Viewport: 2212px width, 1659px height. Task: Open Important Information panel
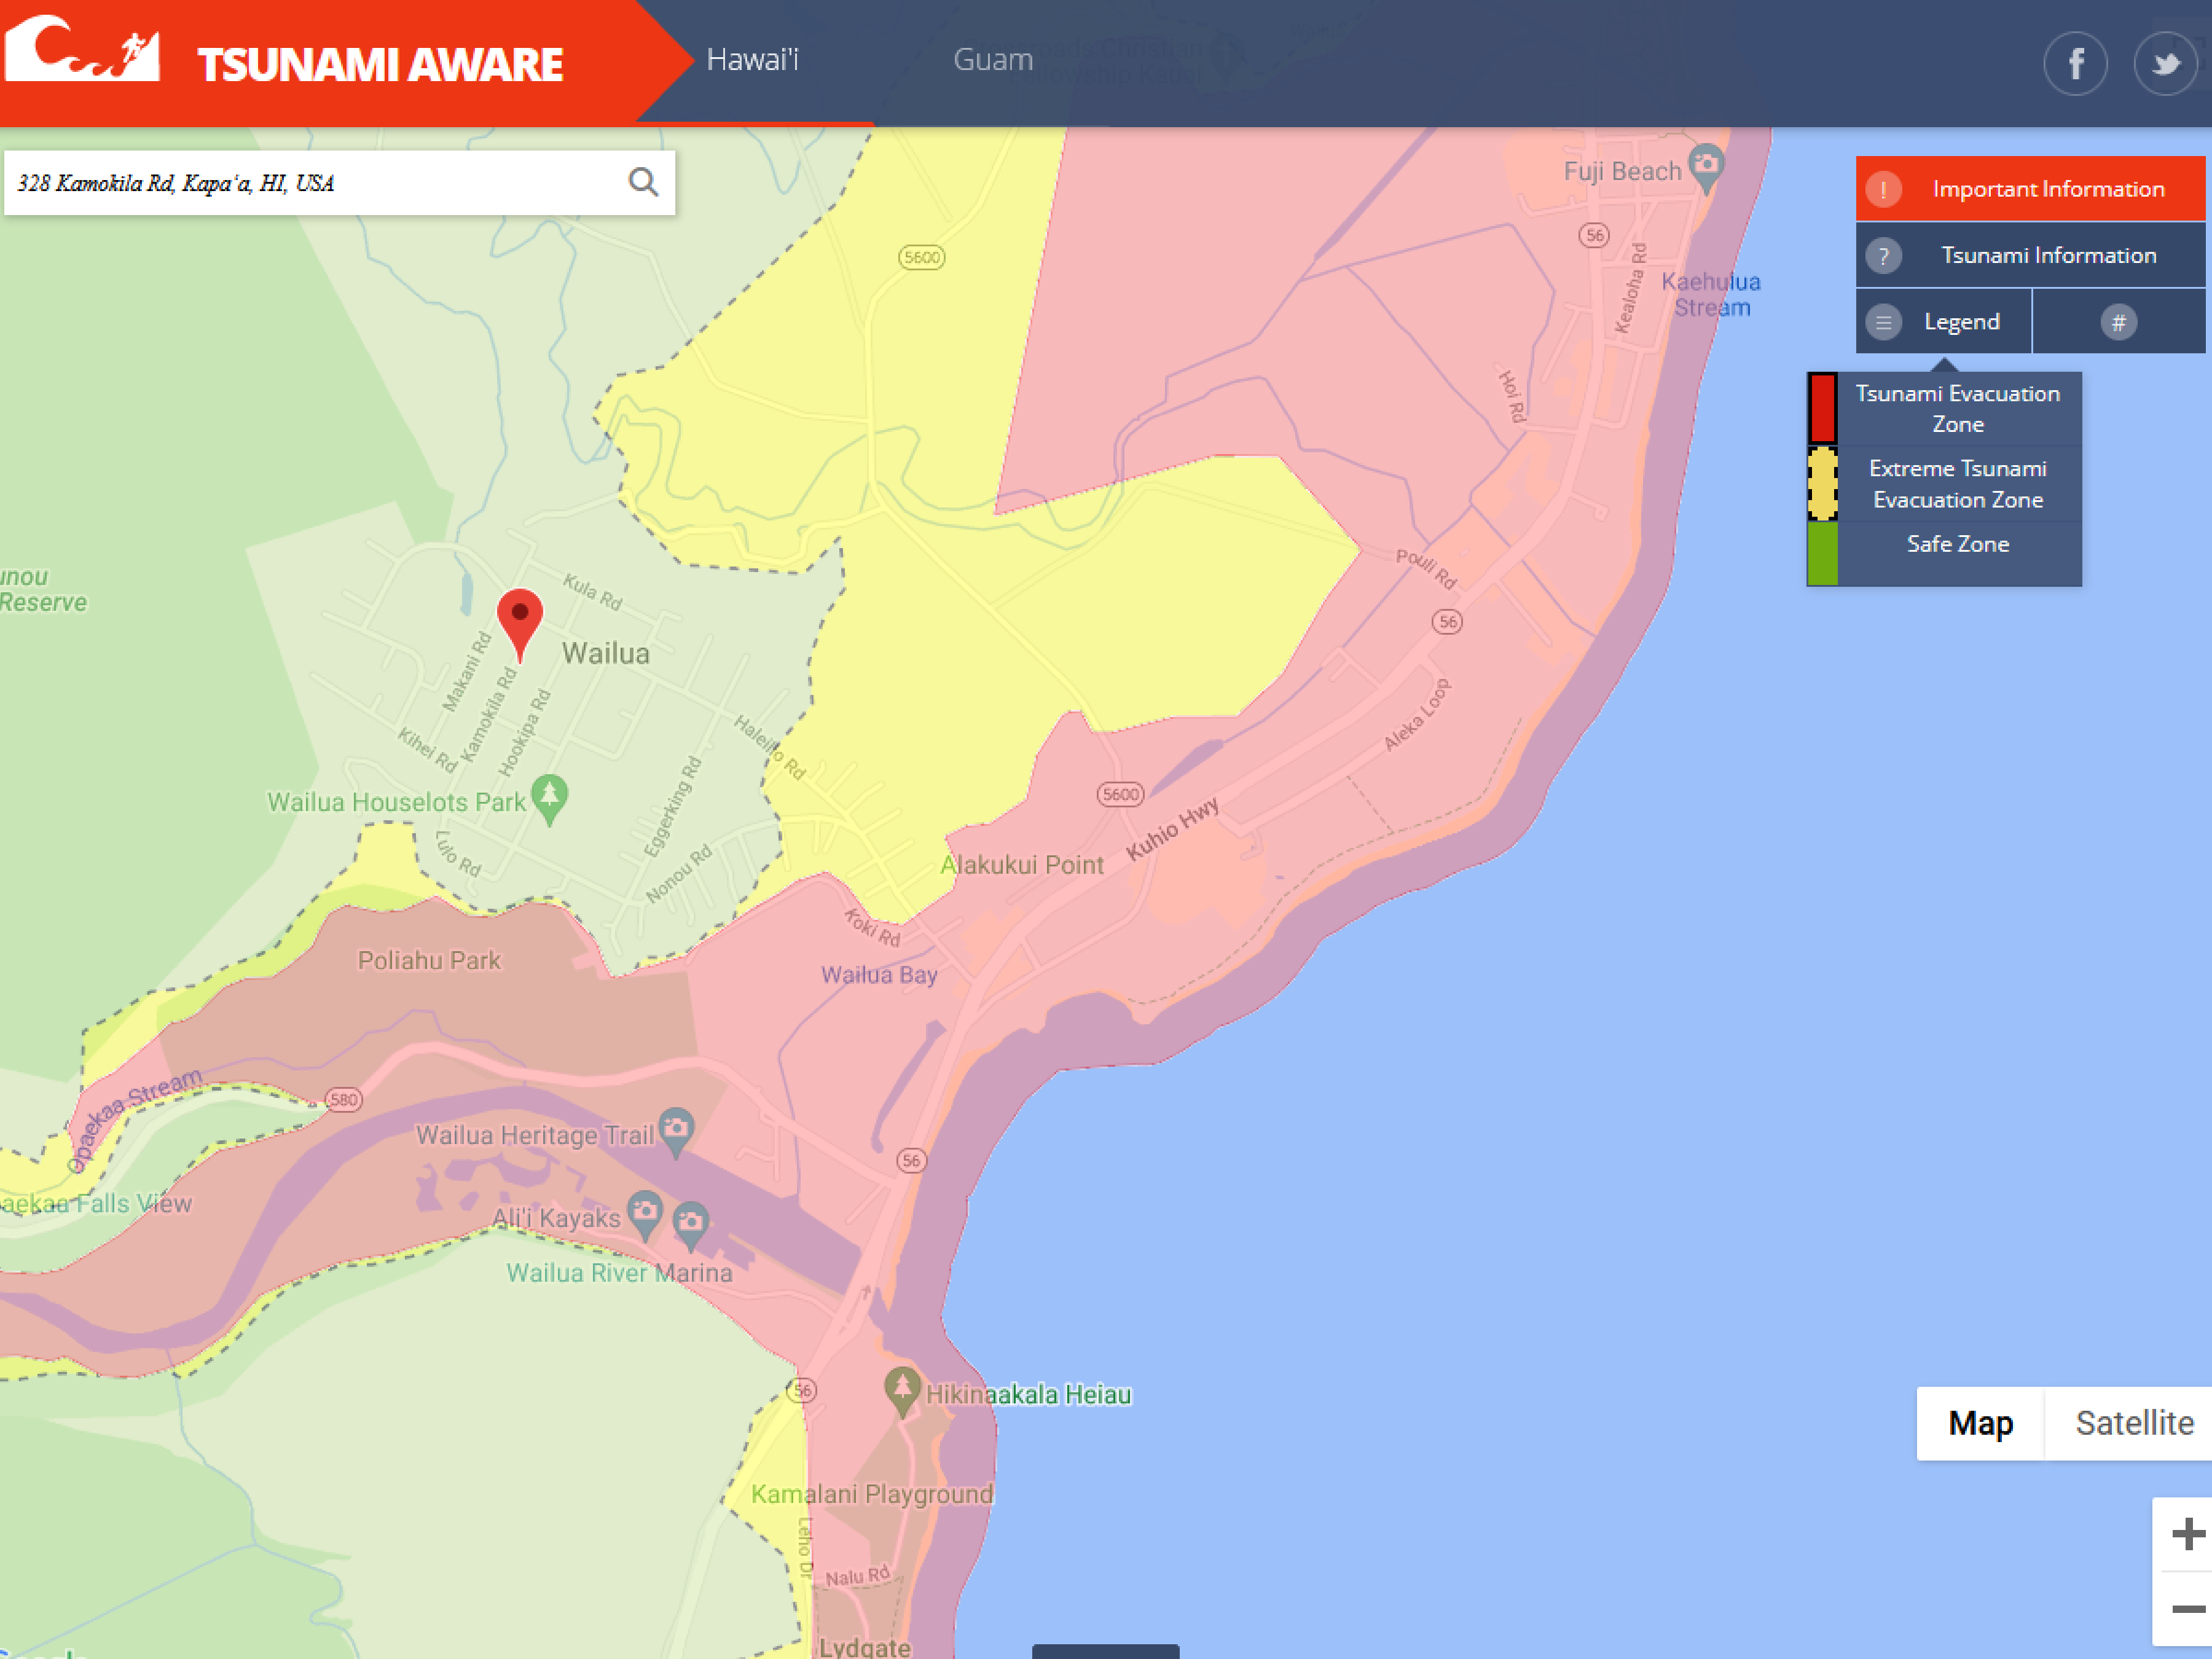[2030, 189]
